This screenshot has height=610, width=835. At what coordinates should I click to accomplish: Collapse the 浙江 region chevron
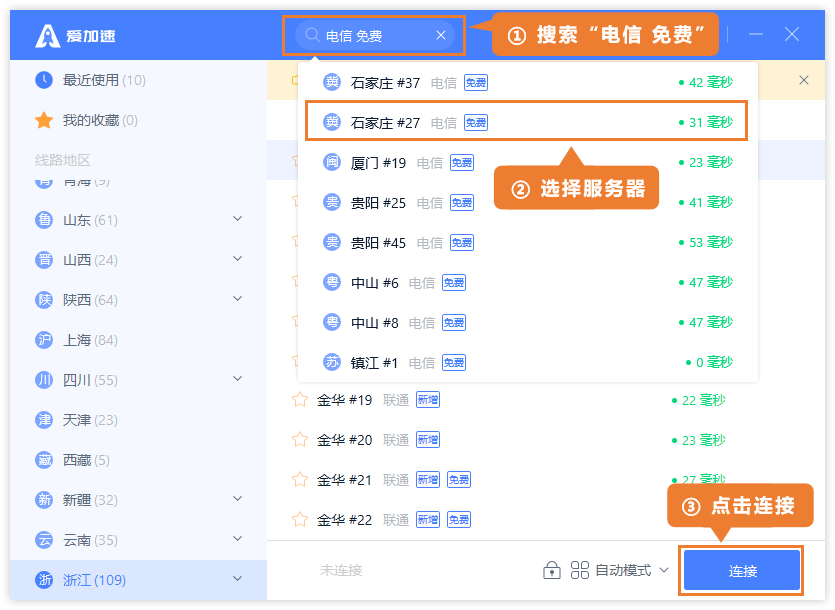point(238,578)
